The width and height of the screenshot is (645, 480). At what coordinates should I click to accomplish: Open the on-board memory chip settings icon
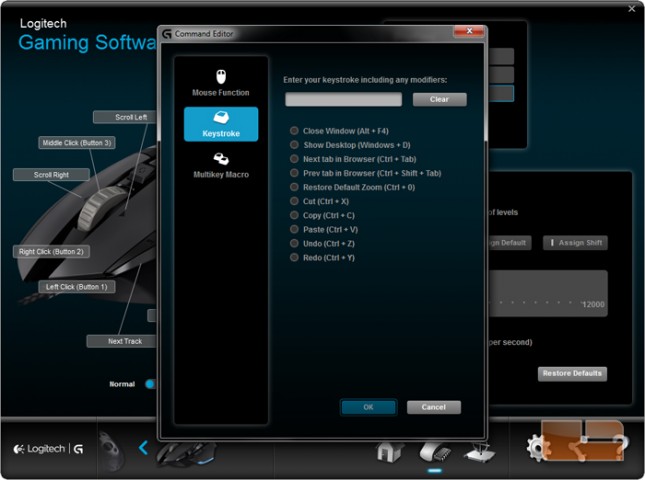click(435, 452)
